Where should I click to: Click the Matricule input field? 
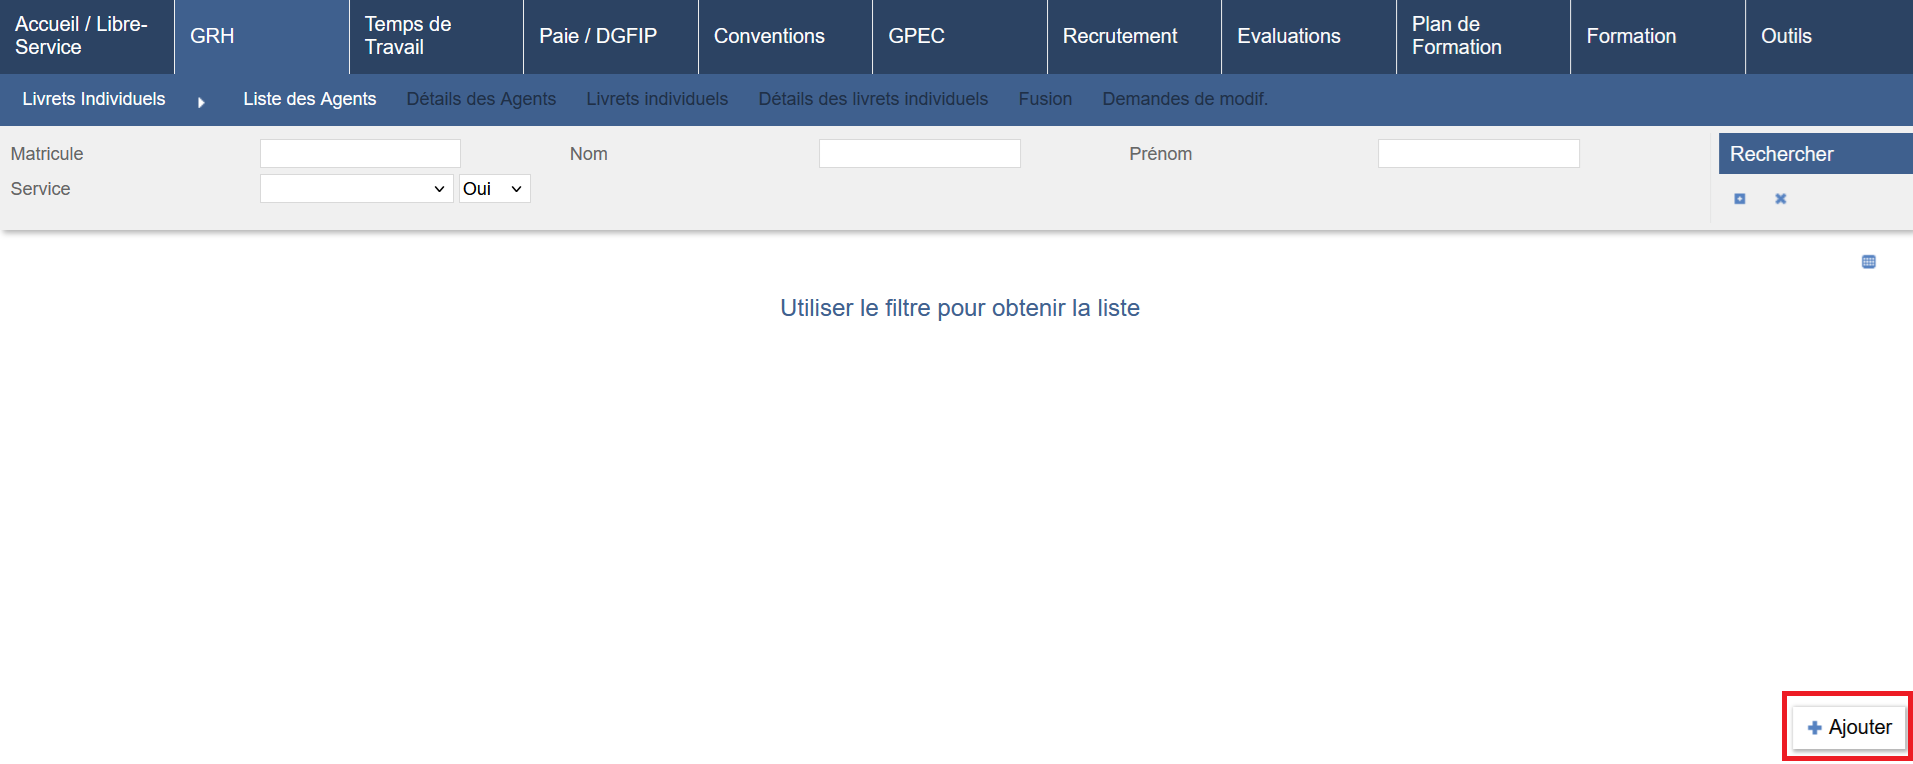coord(360,154)
